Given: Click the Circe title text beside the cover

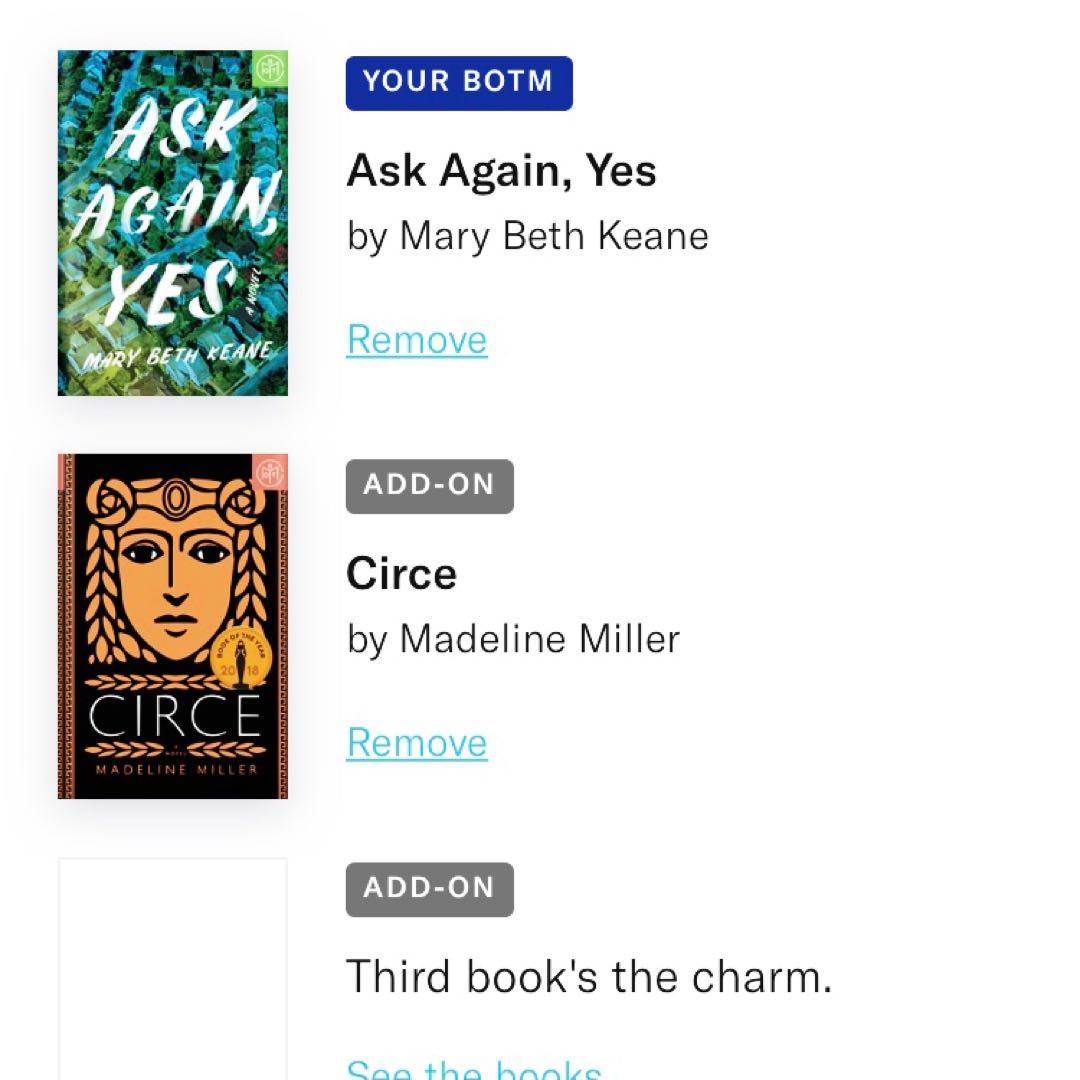Looking at the screenshot, I should click(x=401, y=574).
